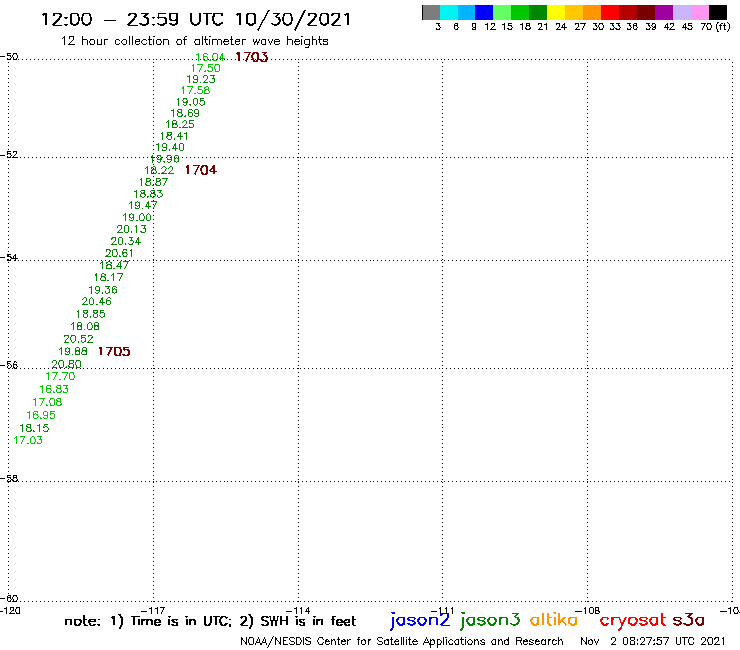Viewport: 740px width, 650px height.
Task: Click the wave height value 18.83
Action: tap(148, 194)
